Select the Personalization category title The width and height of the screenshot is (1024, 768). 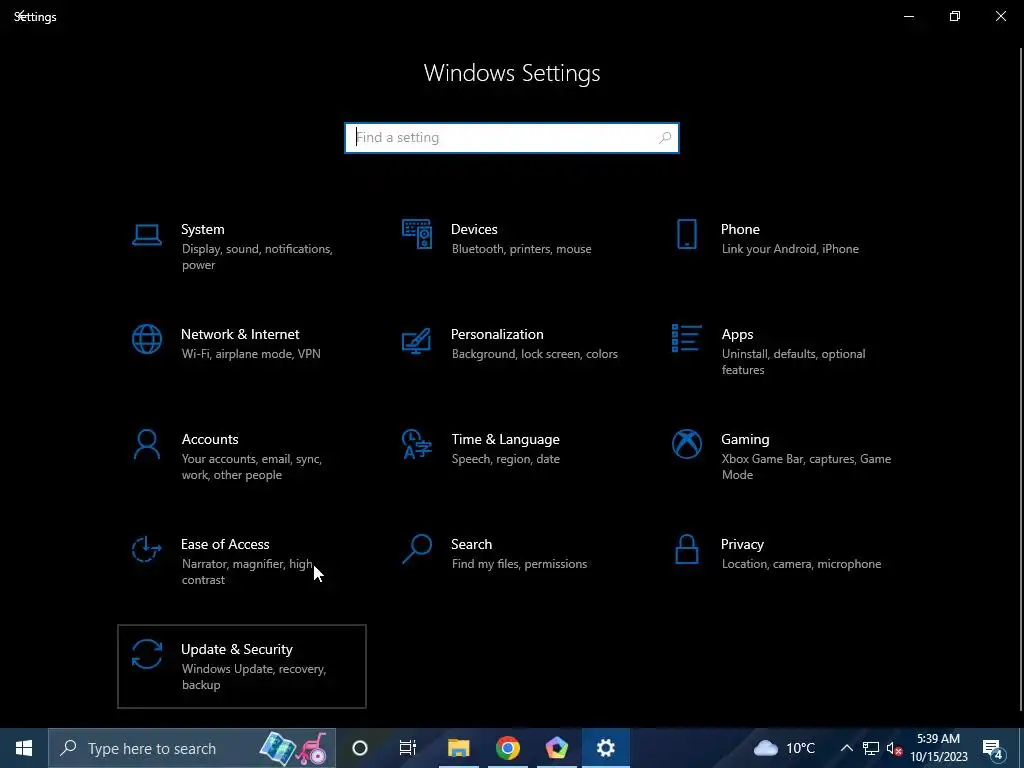[497, 334]
